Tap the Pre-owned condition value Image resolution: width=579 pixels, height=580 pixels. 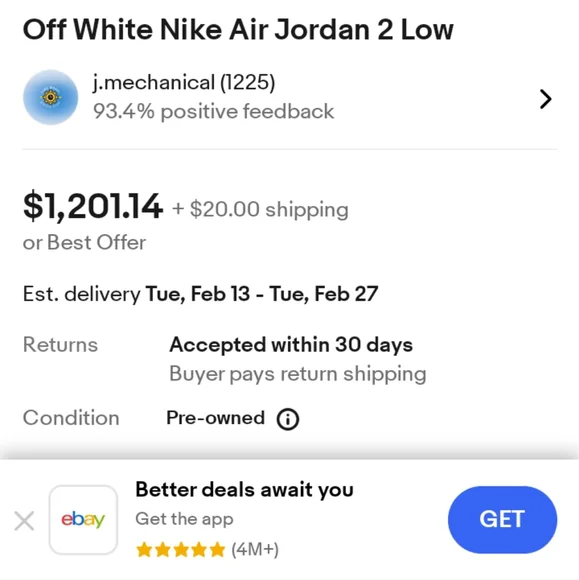[216, 418]
